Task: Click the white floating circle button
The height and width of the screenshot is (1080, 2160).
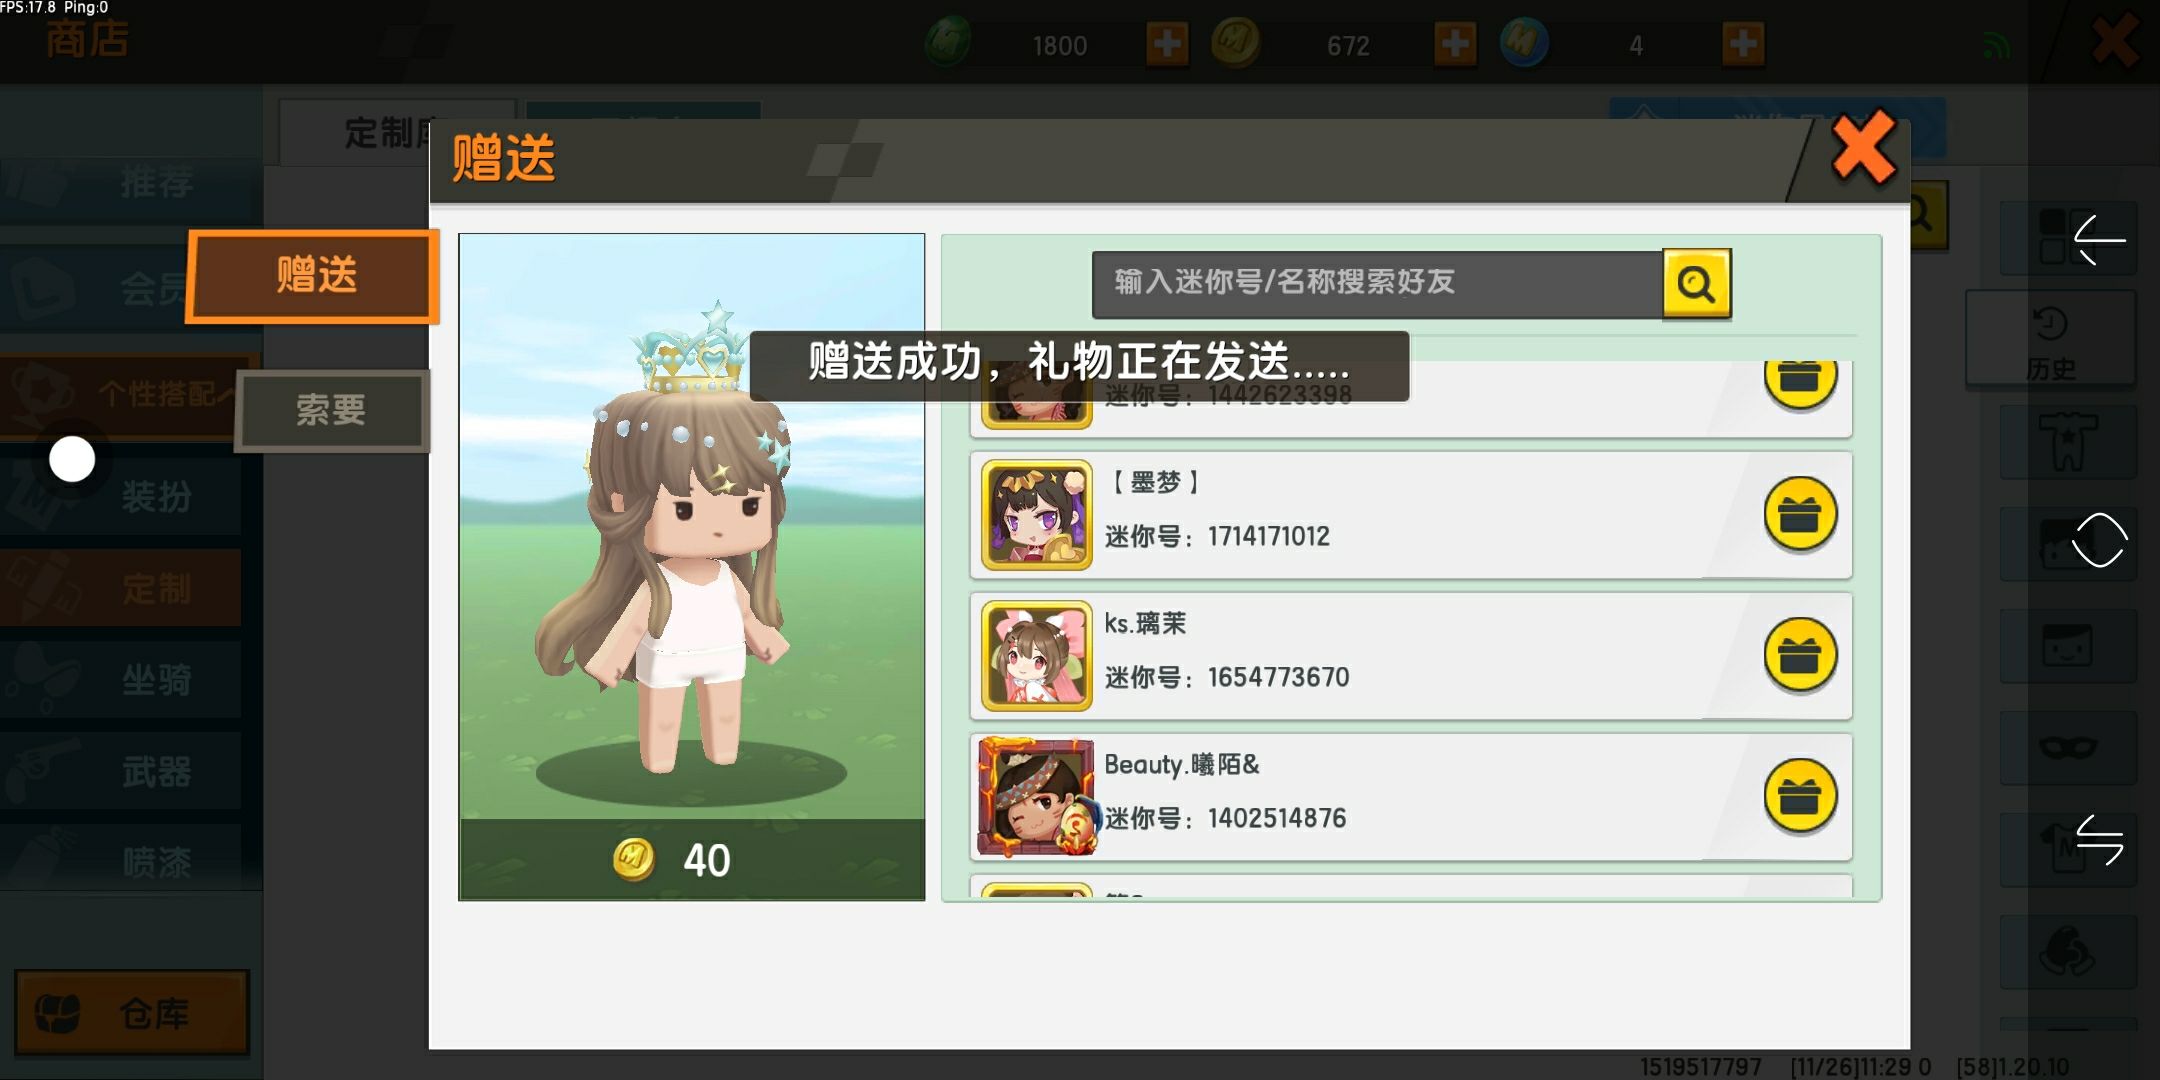Action: click(x=72, y=460)
